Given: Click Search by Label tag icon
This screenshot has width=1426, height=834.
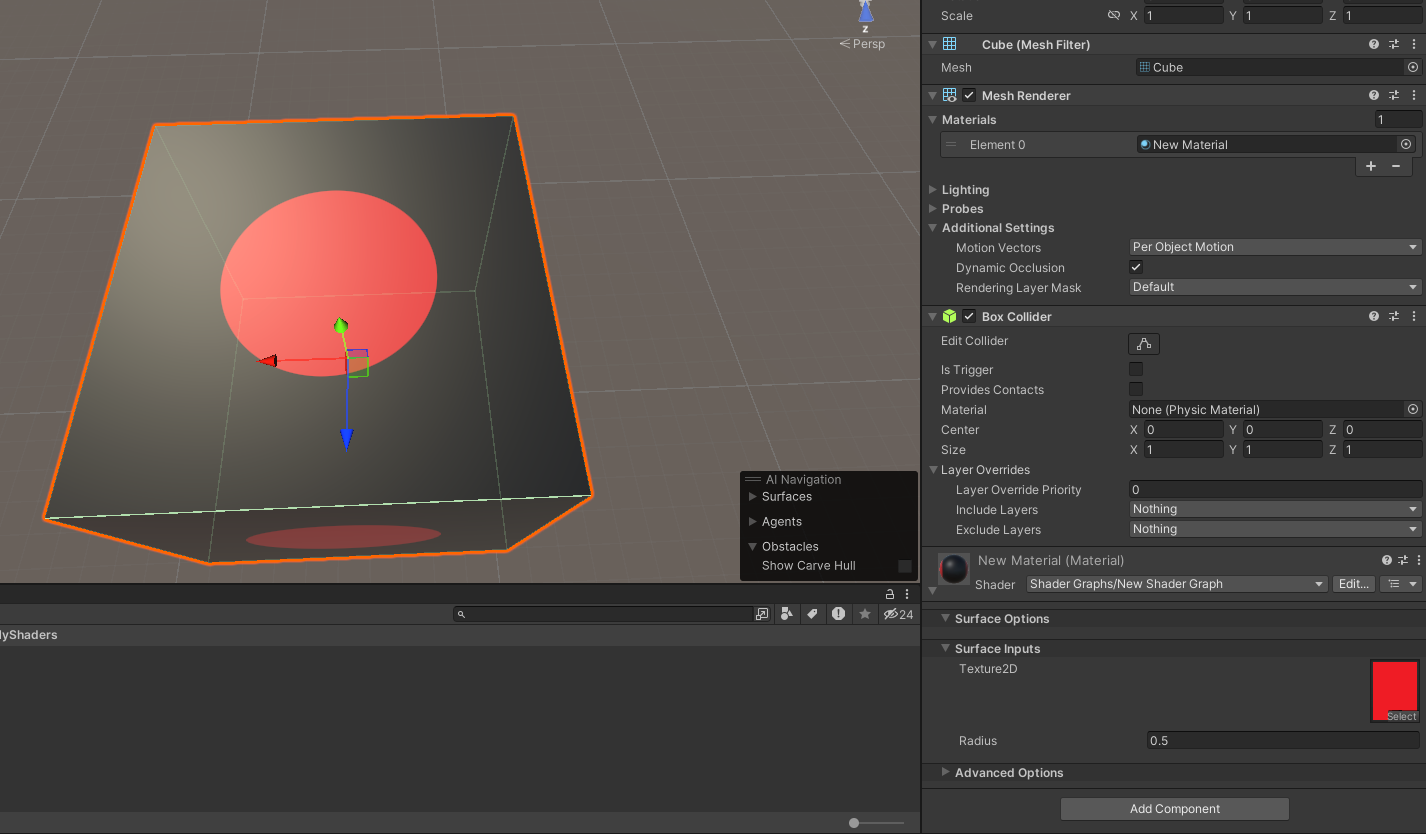Looking at the screenshot, I should (813, 614).
